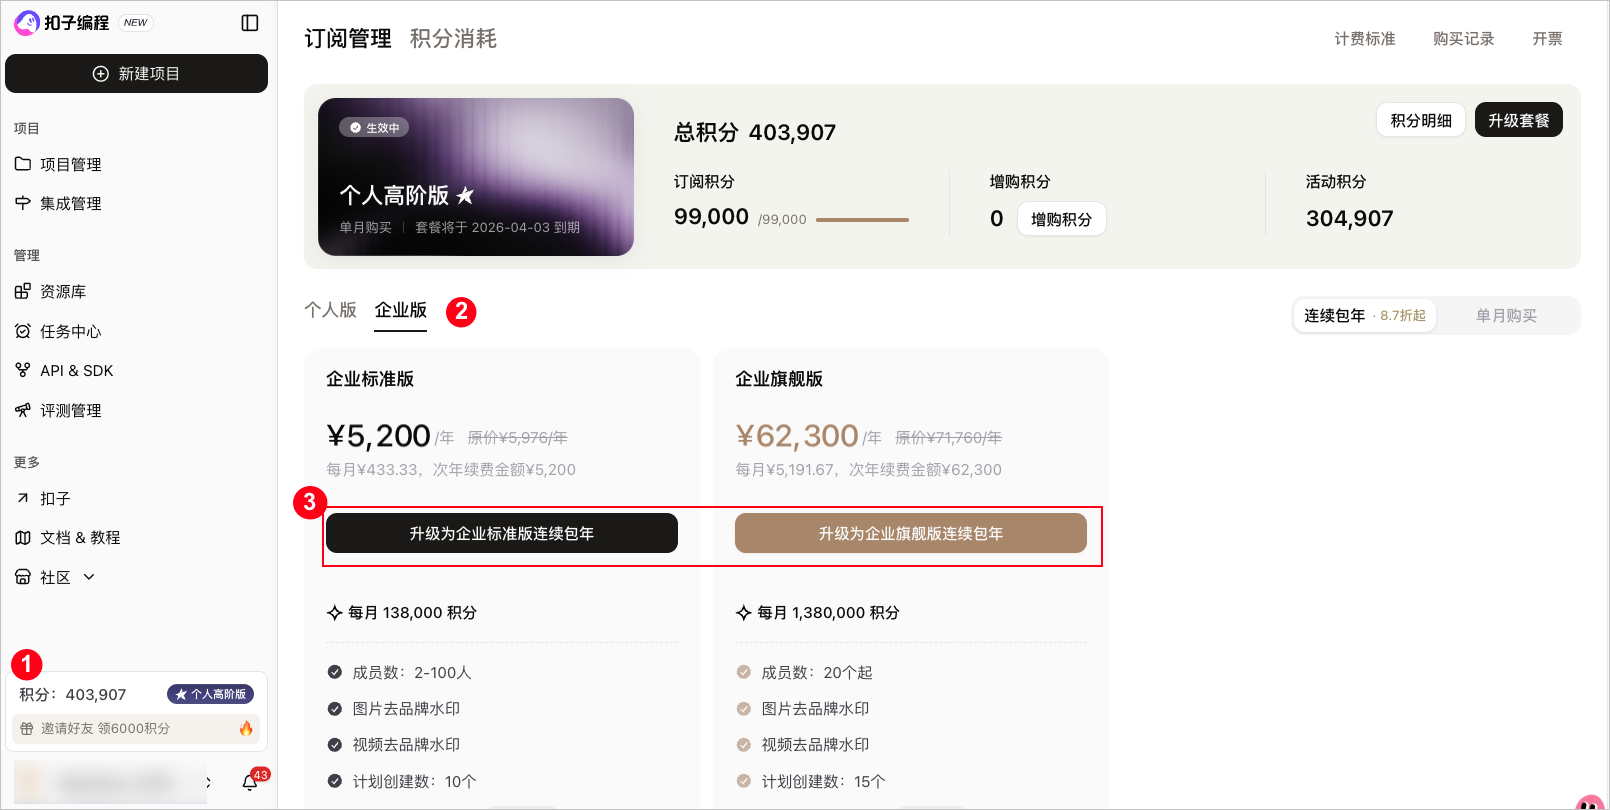This screenshot has height=810, width=1610.
Task: Click the sparkle icon beside 每月 1,380,000 积分
Action: click(744, 613)
